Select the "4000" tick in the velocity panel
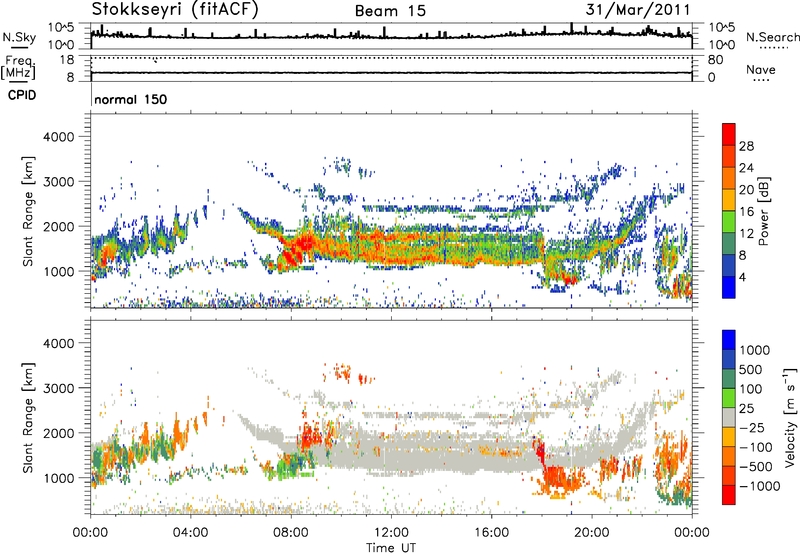 (x=58, y=343)
